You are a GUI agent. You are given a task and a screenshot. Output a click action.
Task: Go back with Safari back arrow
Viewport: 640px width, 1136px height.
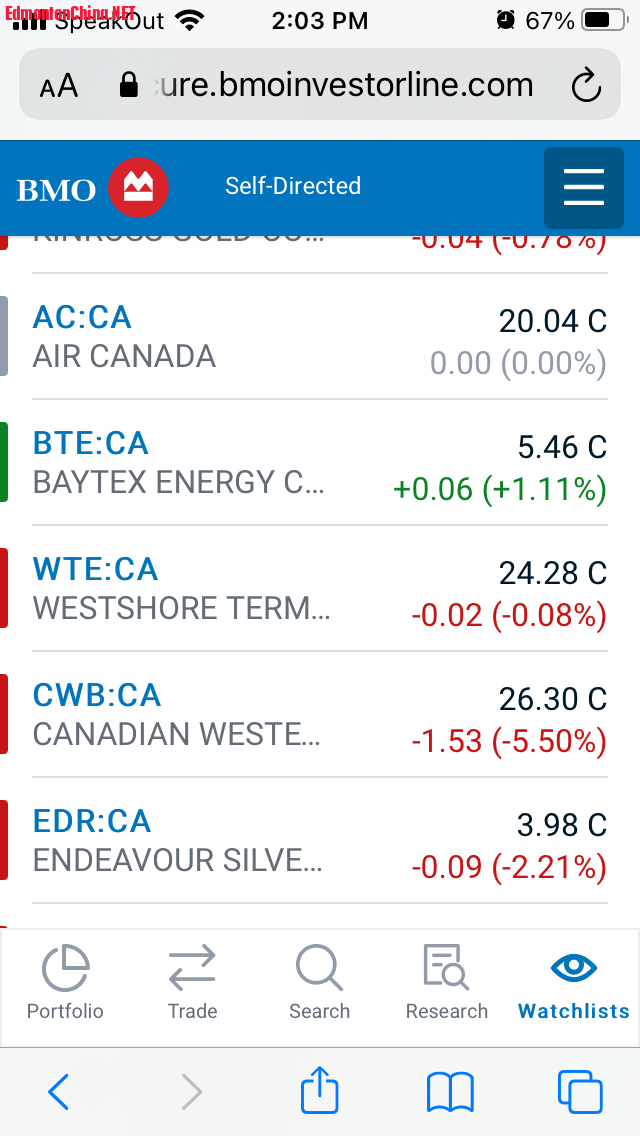click(x=58, y=1091)
